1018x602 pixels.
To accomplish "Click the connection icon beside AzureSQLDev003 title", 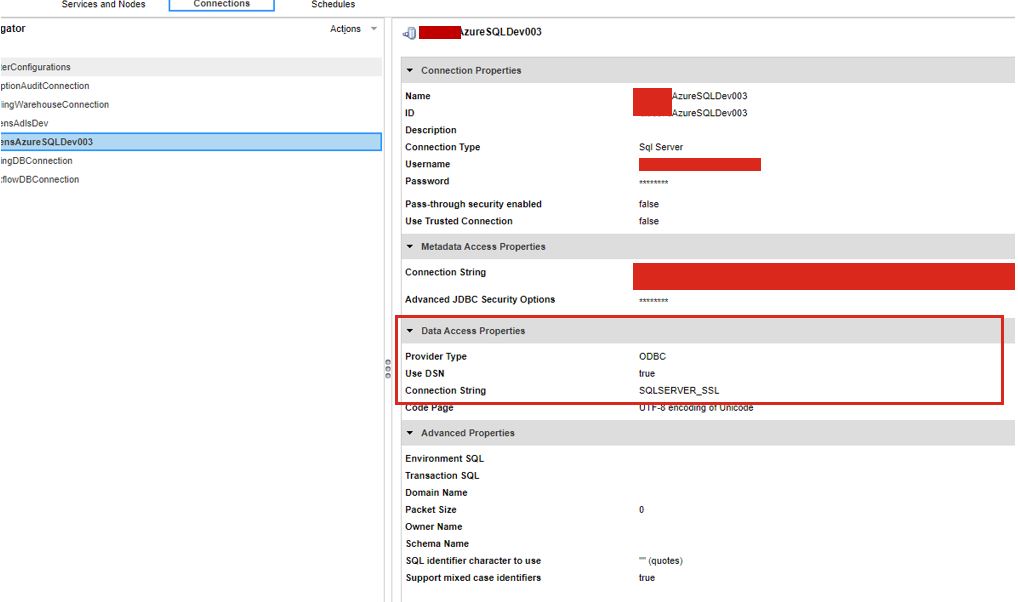I will point(409,32).
